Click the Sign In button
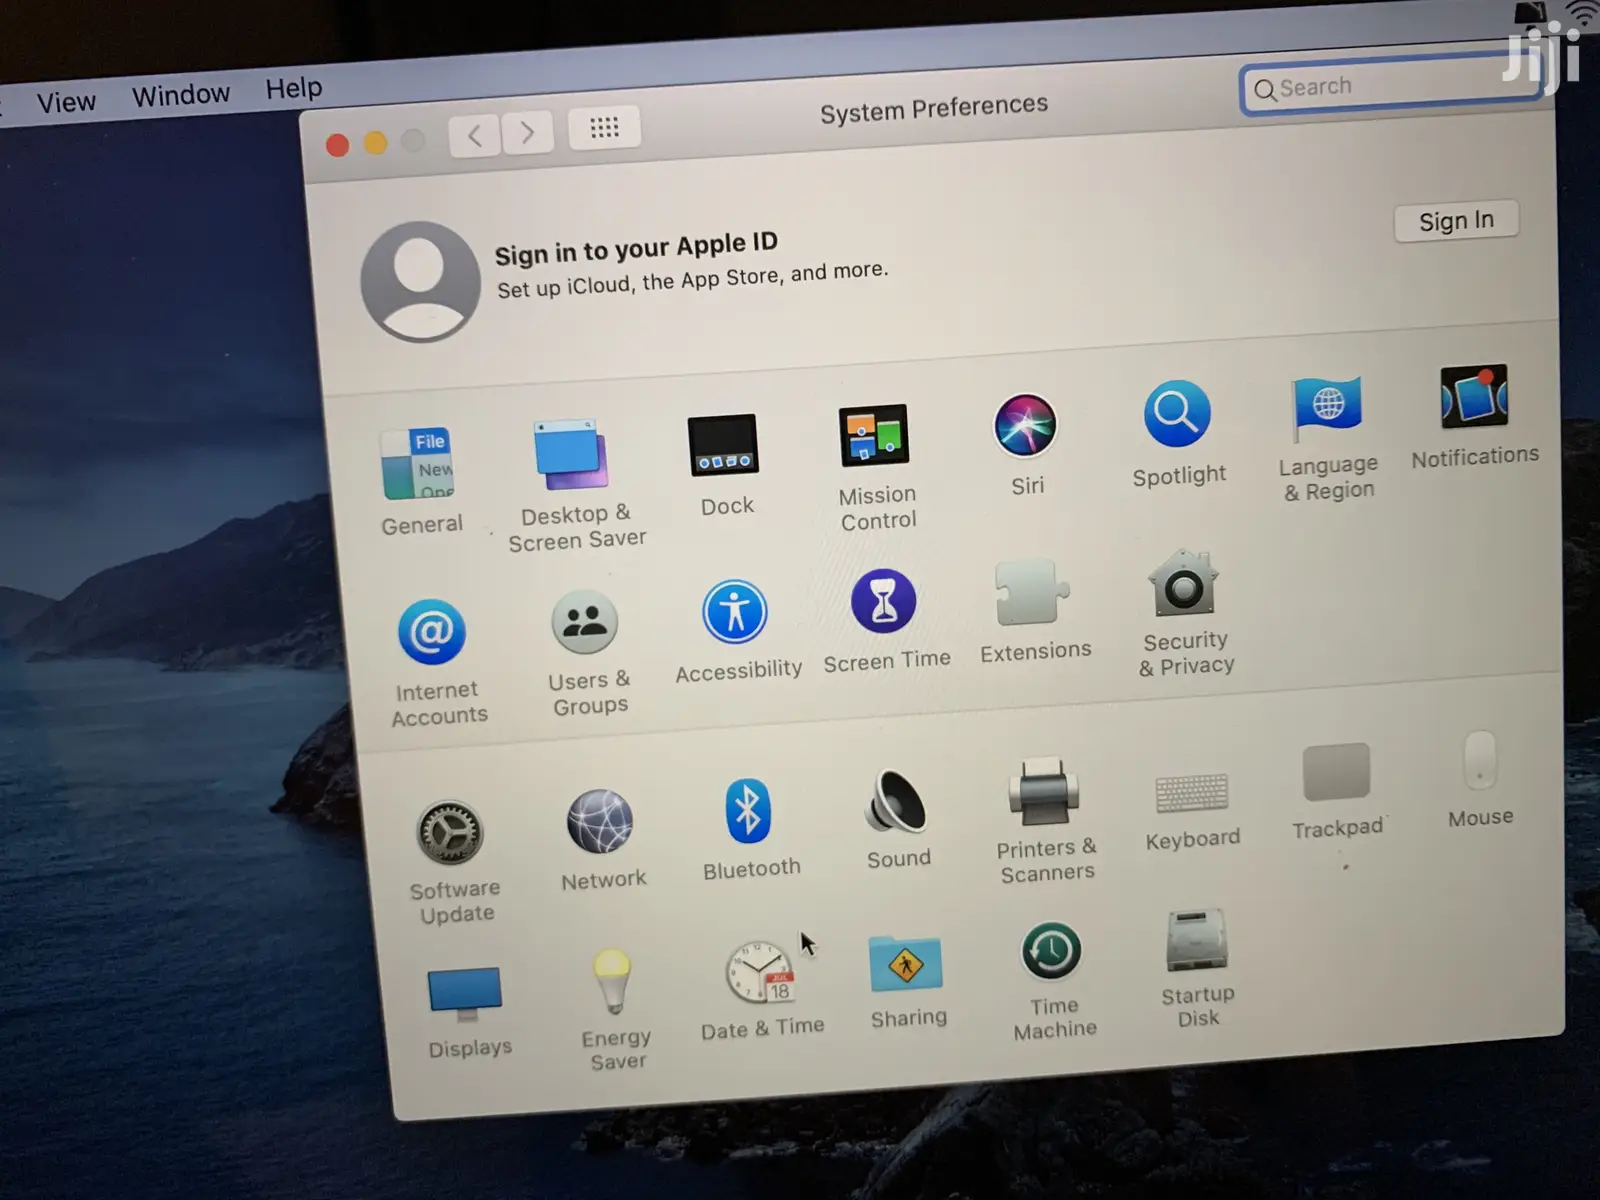This screenshot has height=1200, width=1600. (1456, 221)
